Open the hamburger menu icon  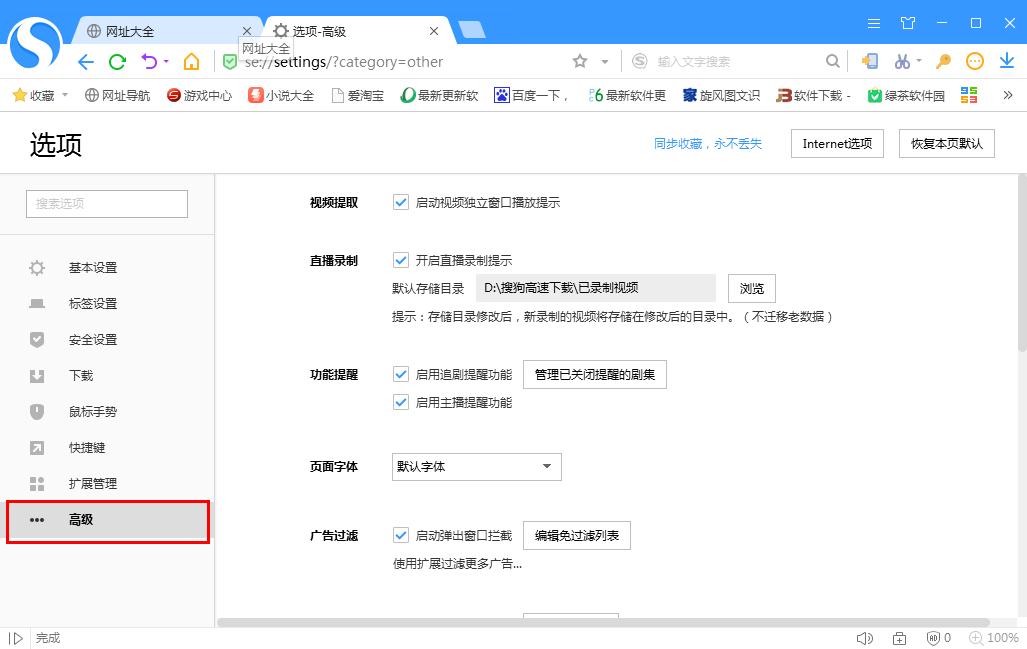pos(872,22)
